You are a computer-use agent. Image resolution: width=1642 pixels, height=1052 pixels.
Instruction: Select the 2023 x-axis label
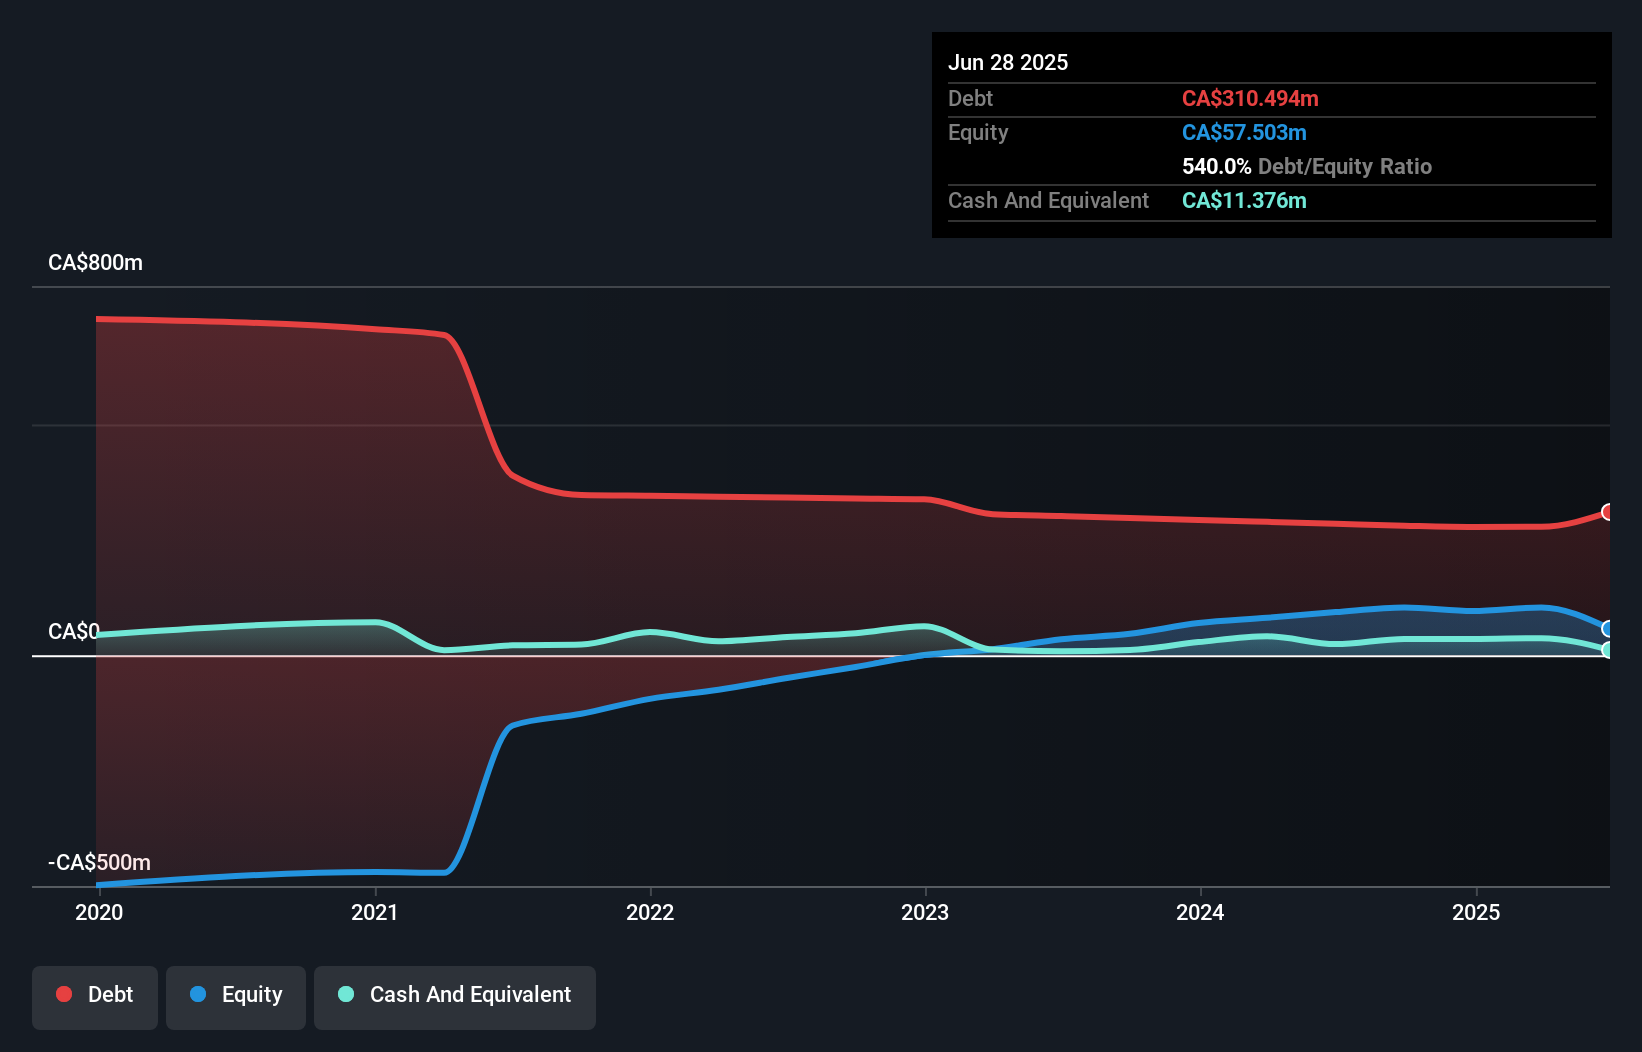925,912
